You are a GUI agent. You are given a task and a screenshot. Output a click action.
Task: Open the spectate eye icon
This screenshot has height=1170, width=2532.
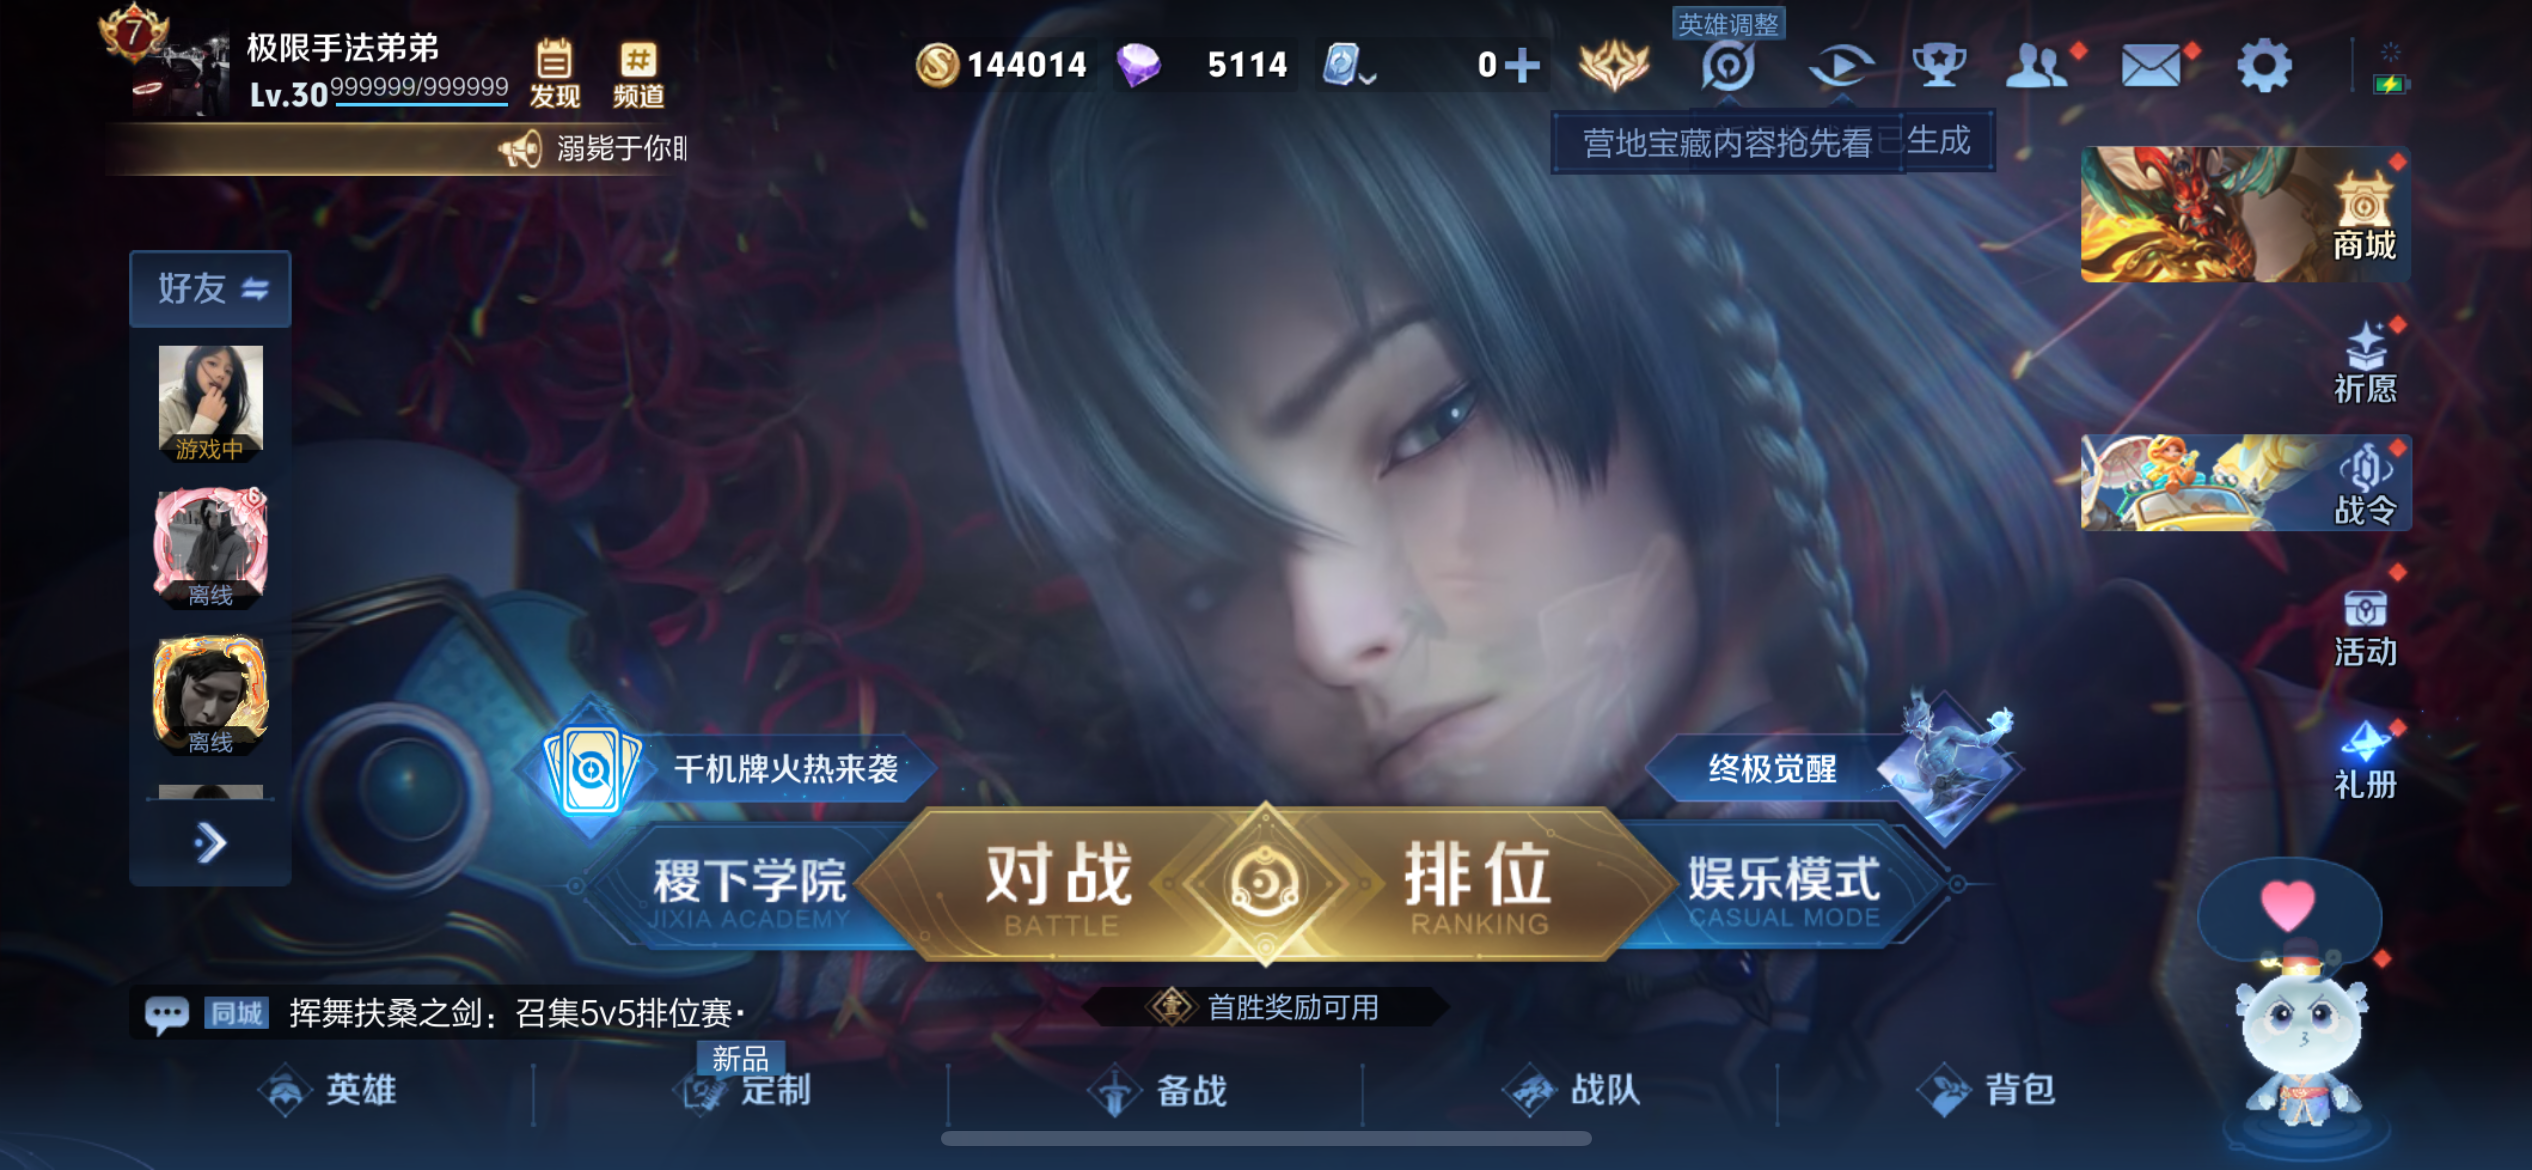point(1840,66)
